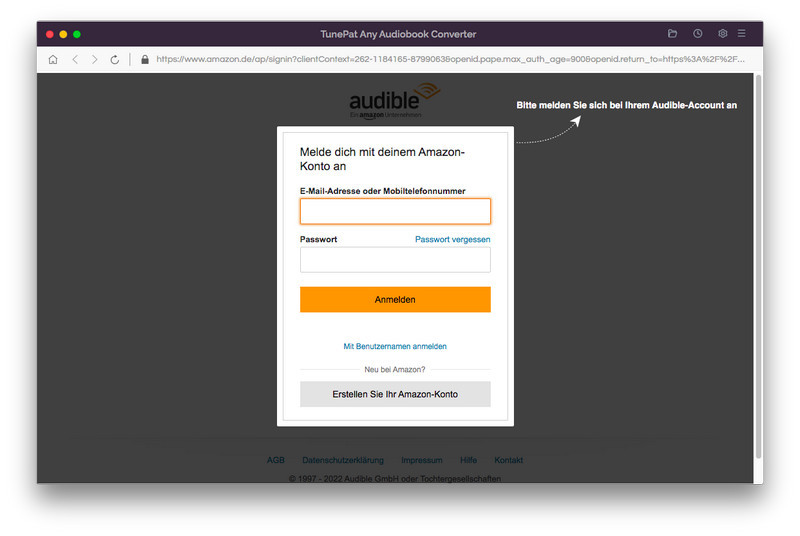The image size is (800, 536).
Task: Open the Impressum footer link
Action: click(x=422, y=460)
